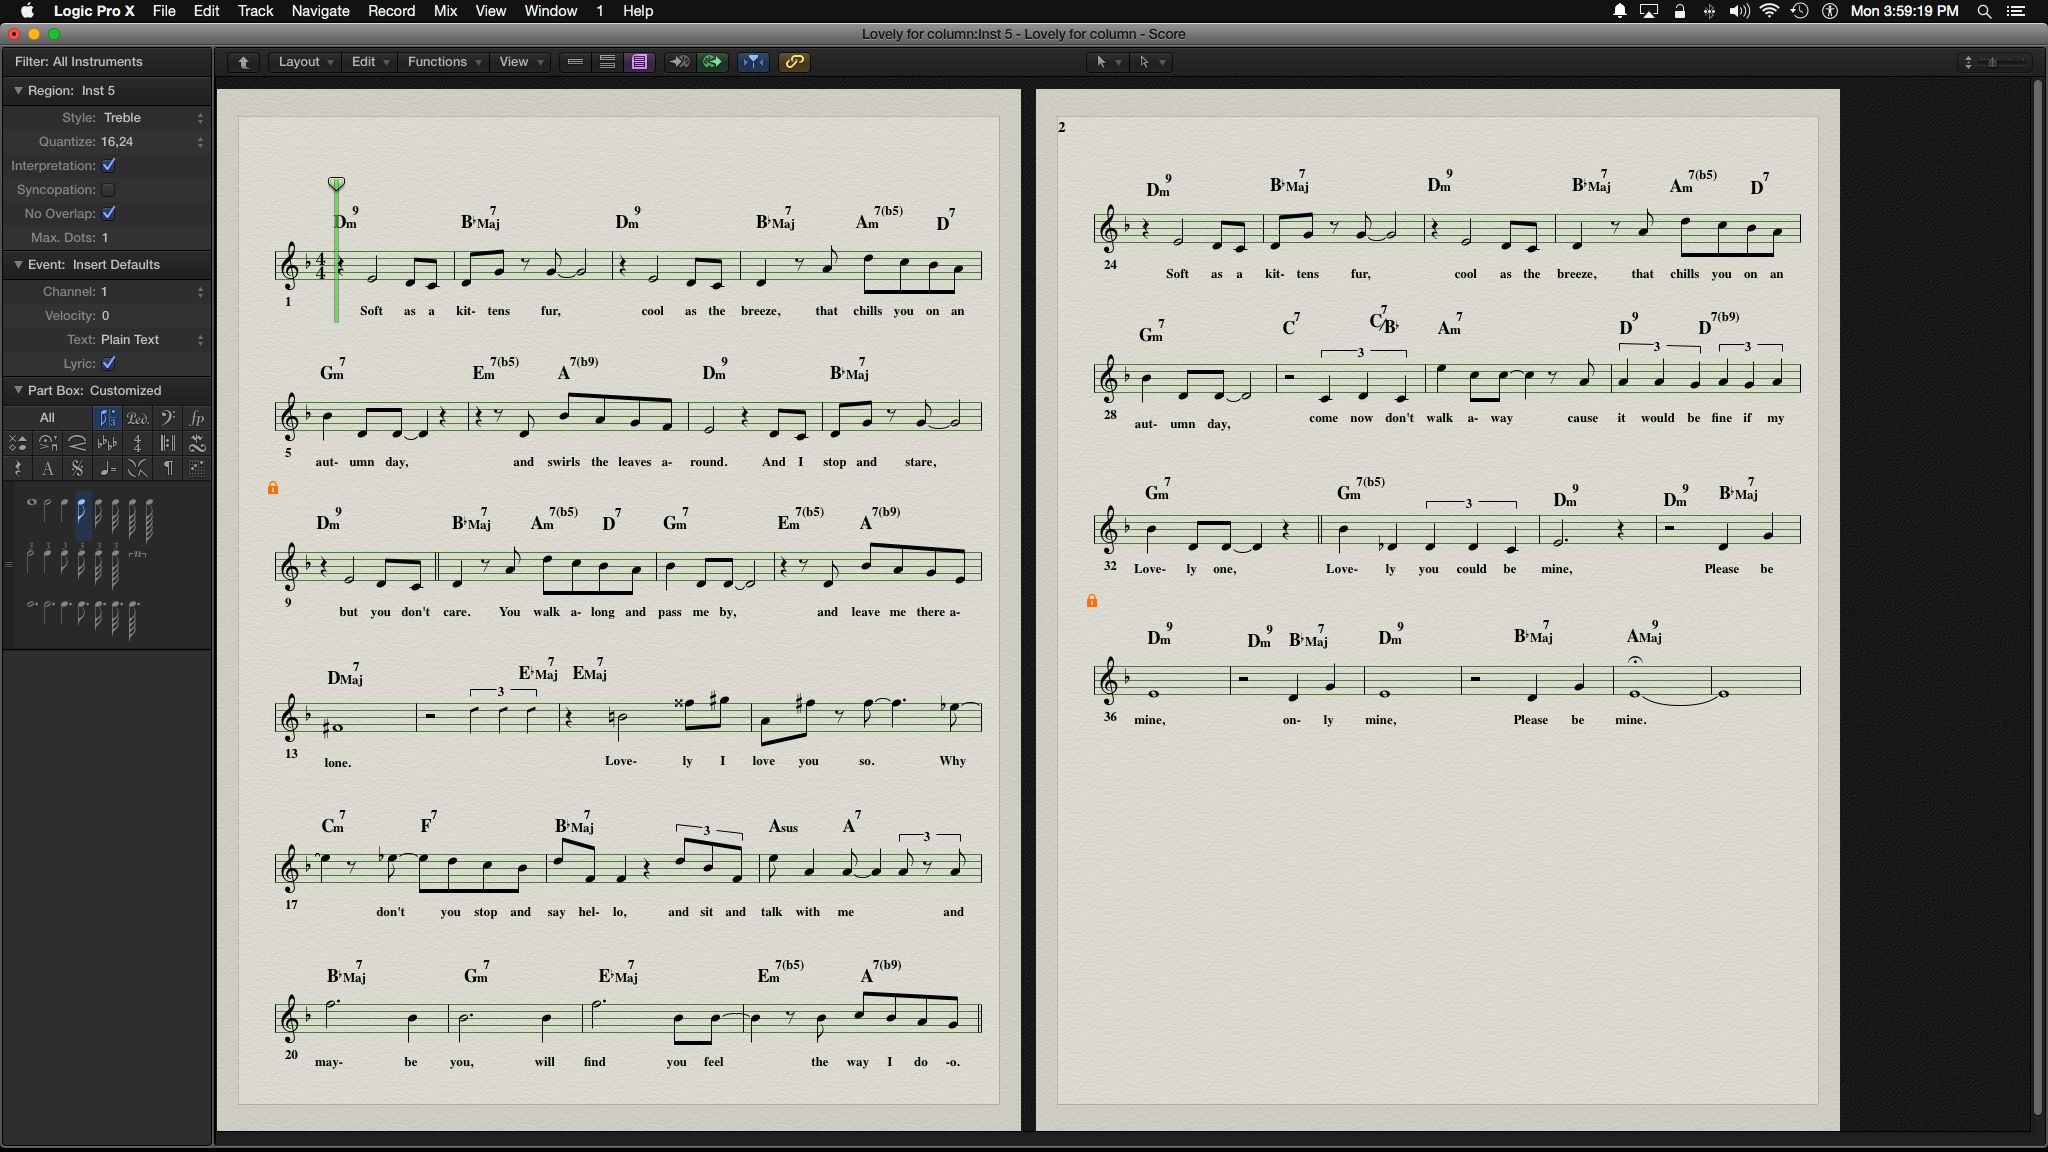
Task: Click the Wi-Fi status icon
Action: tap(1769, 11)
